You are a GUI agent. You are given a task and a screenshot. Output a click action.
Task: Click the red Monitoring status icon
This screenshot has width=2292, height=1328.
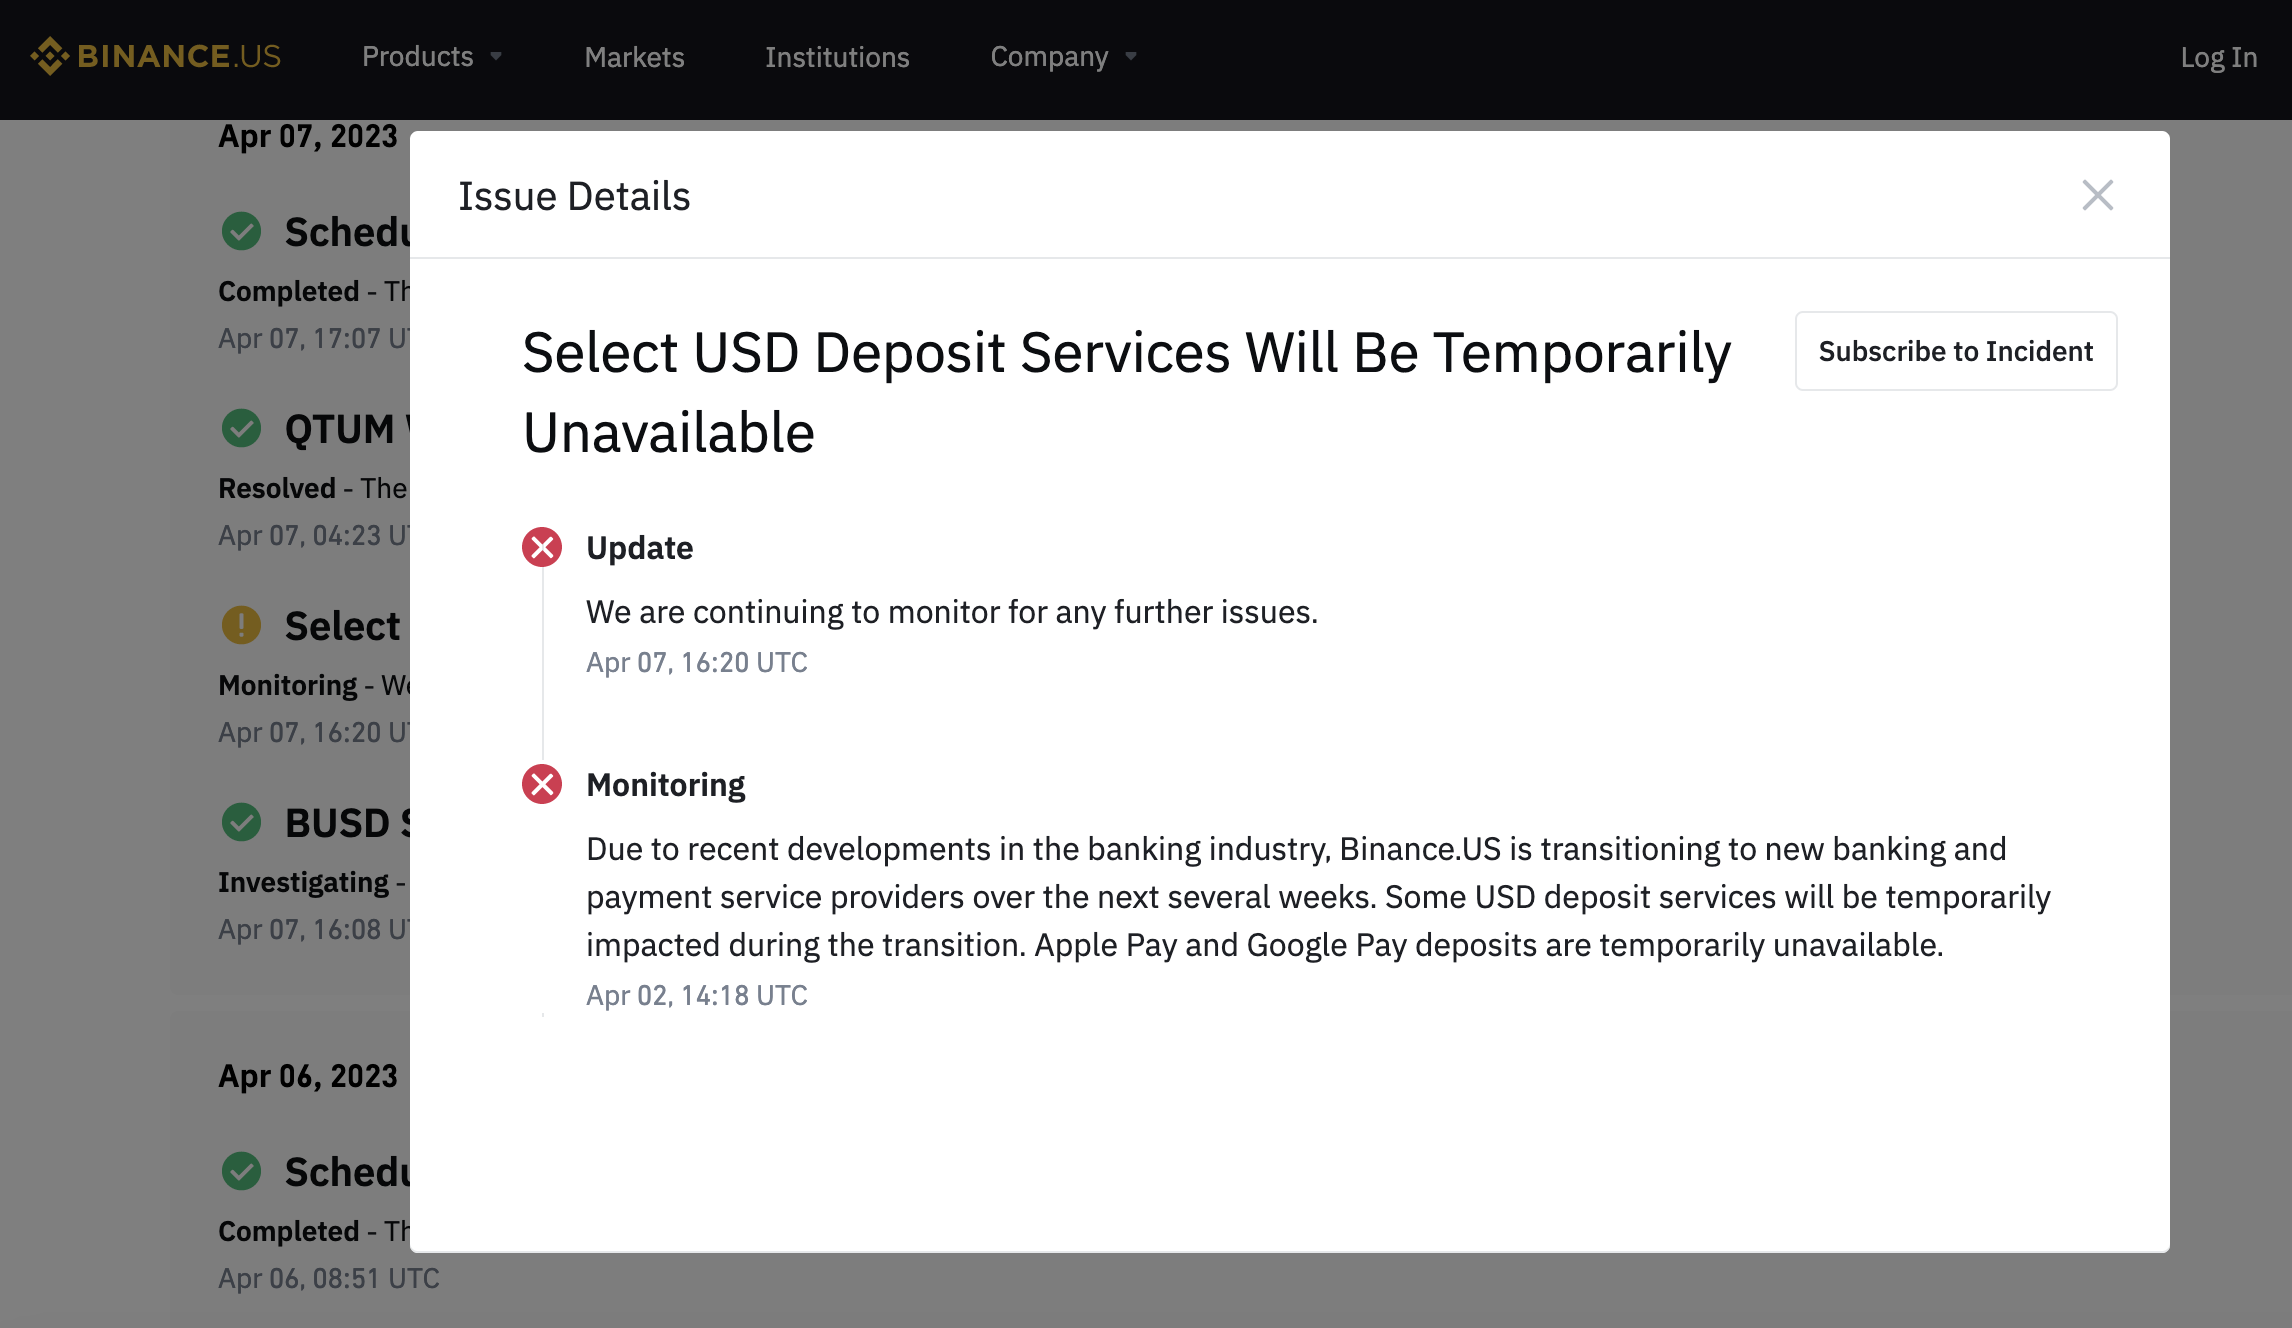542,784
